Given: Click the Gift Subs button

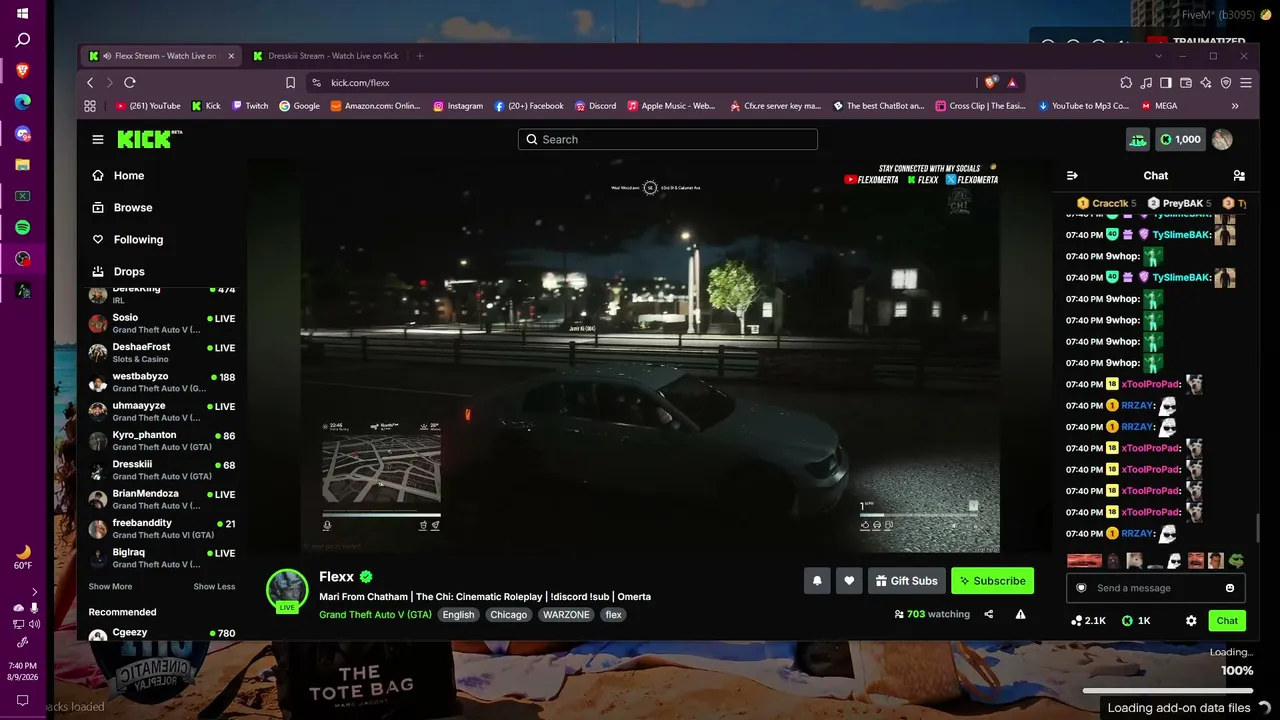Looking at the screenshot, I should pos(906,581).
